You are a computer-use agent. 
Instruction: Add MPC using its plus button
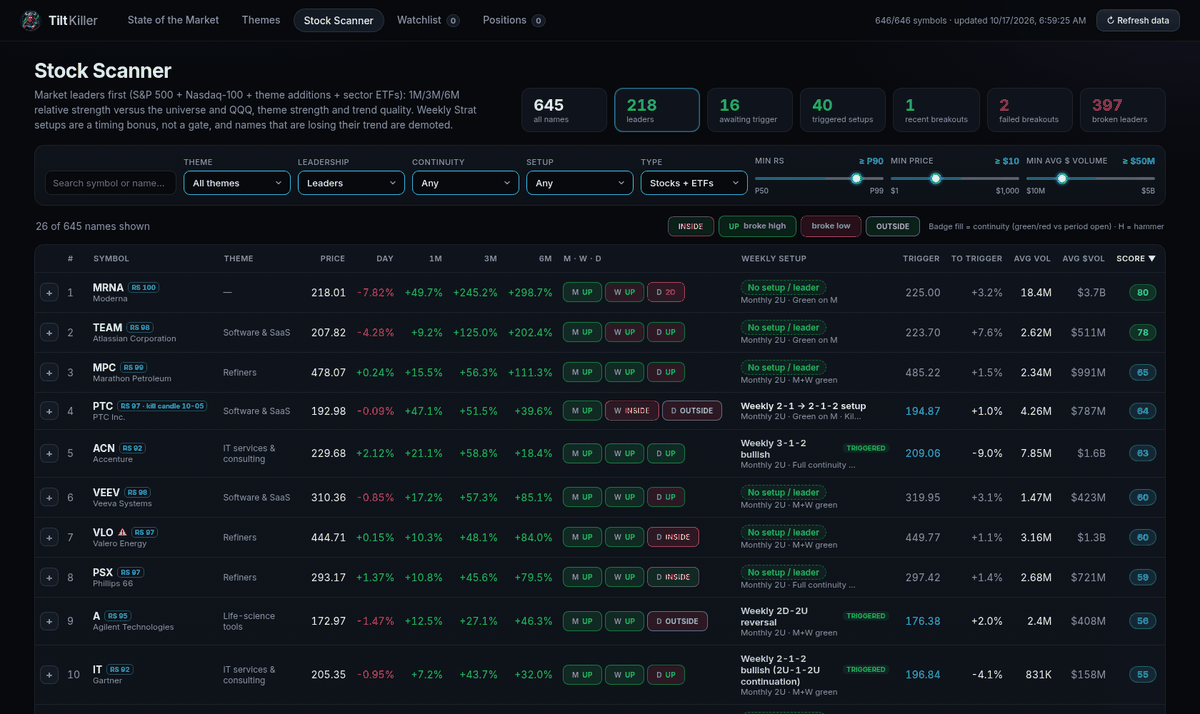[49, 372]
